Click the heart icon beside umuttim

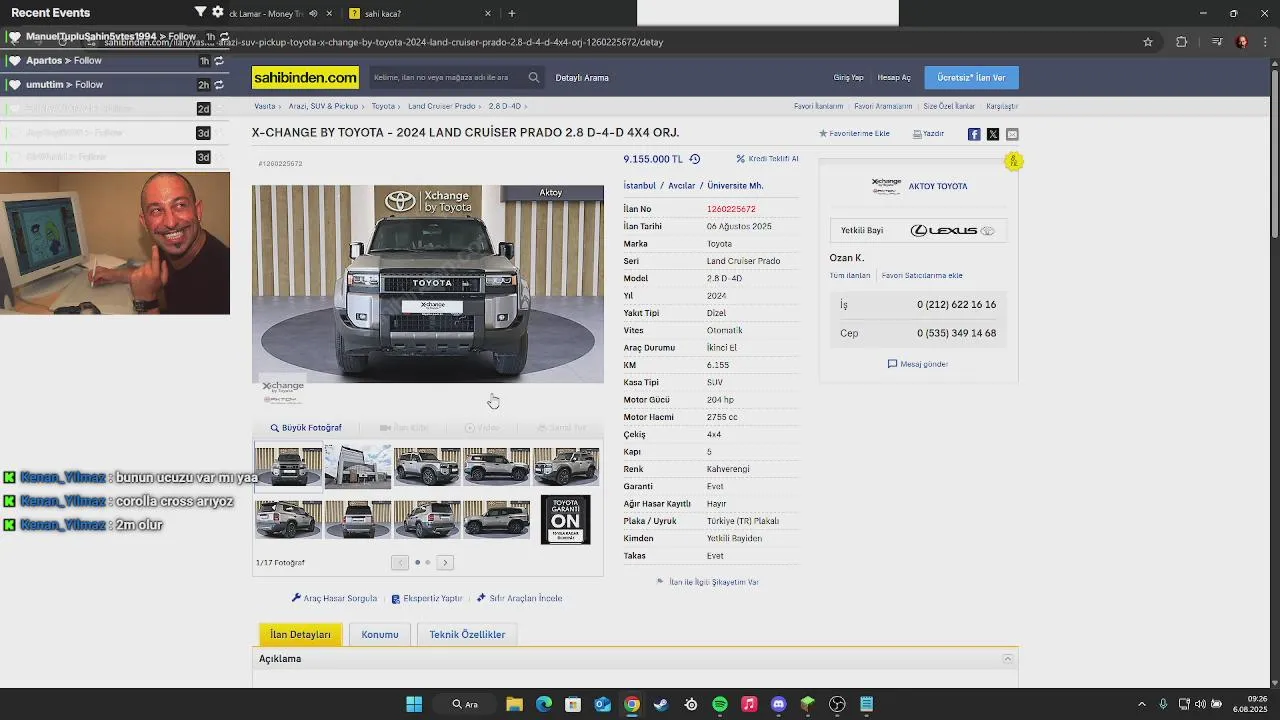(14, 84)
